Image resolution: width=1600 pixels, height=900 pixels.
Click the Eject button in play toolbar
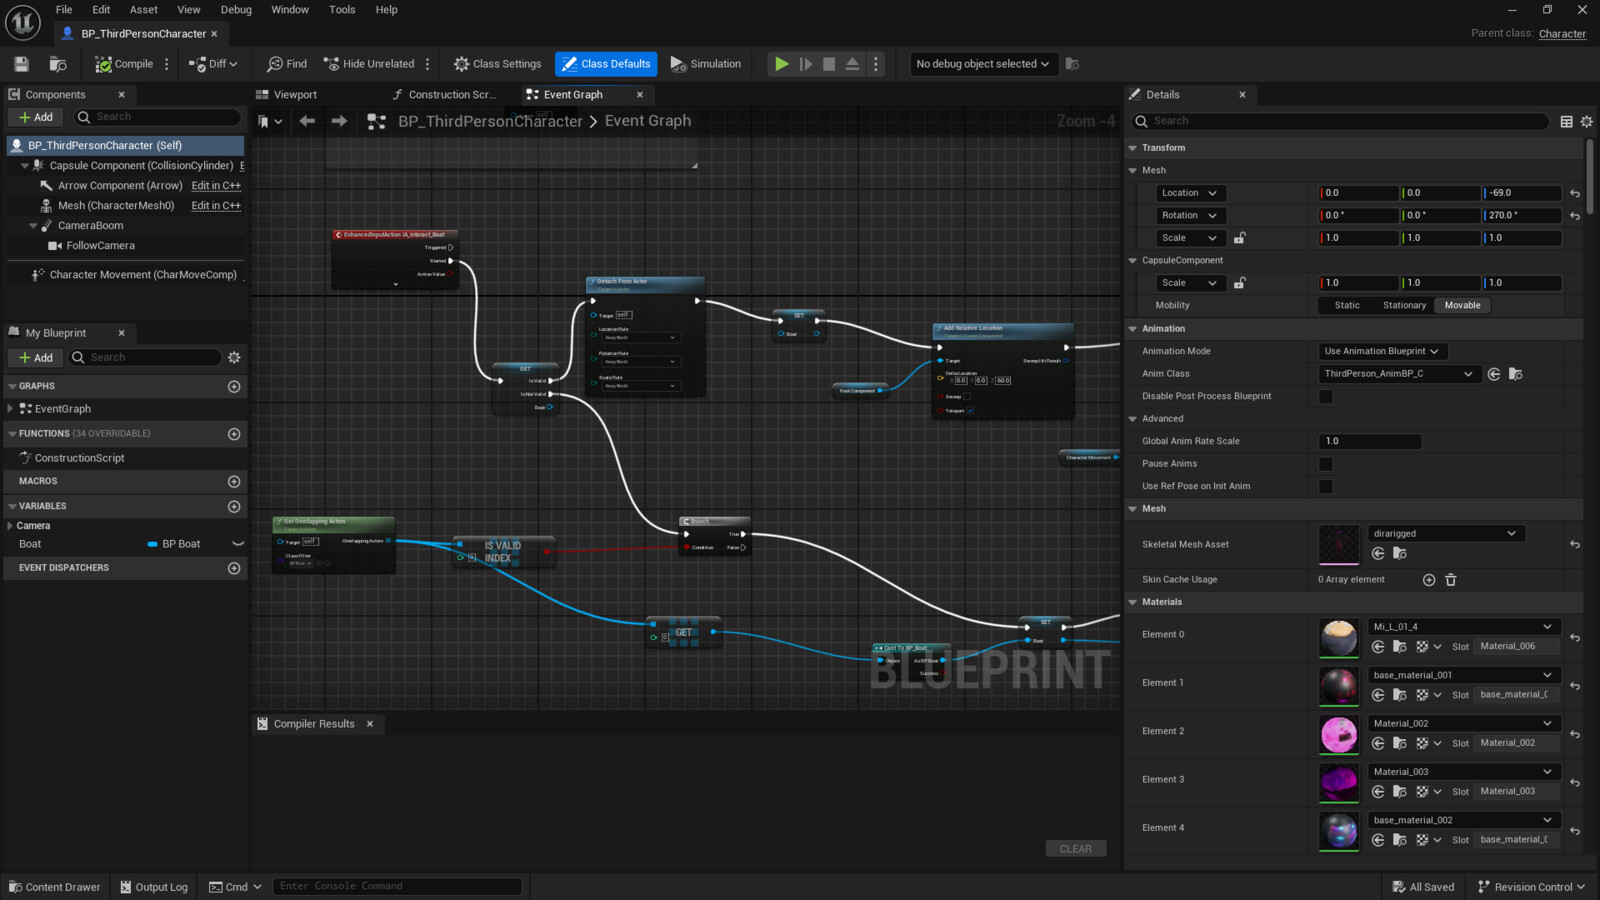tap(852, 64)
